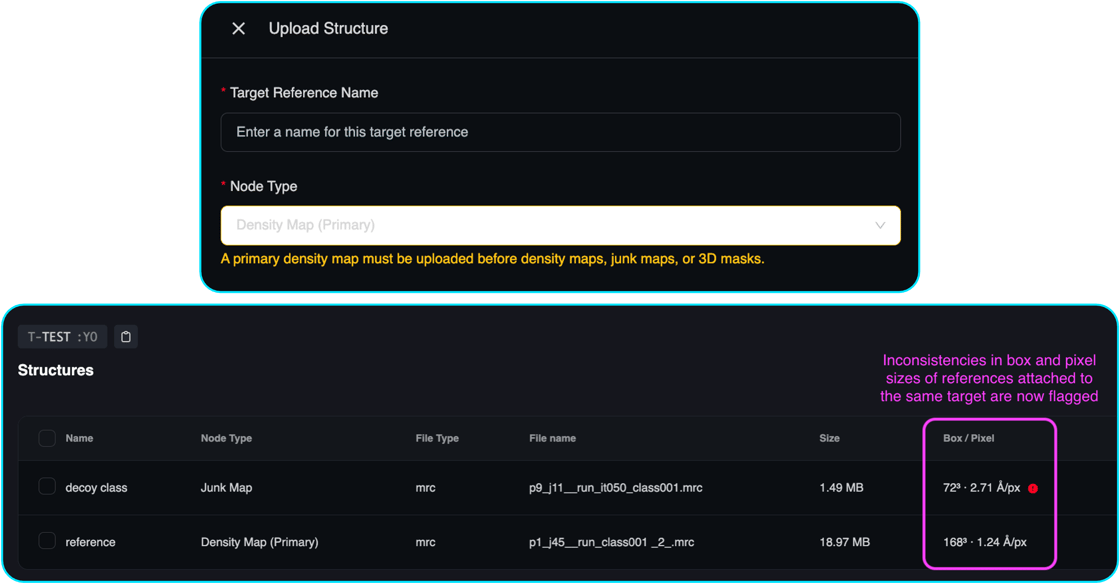Click the 18.97 MB size value
The image size is (1120, 583).
pyautogui.click(x=844, y=542)
